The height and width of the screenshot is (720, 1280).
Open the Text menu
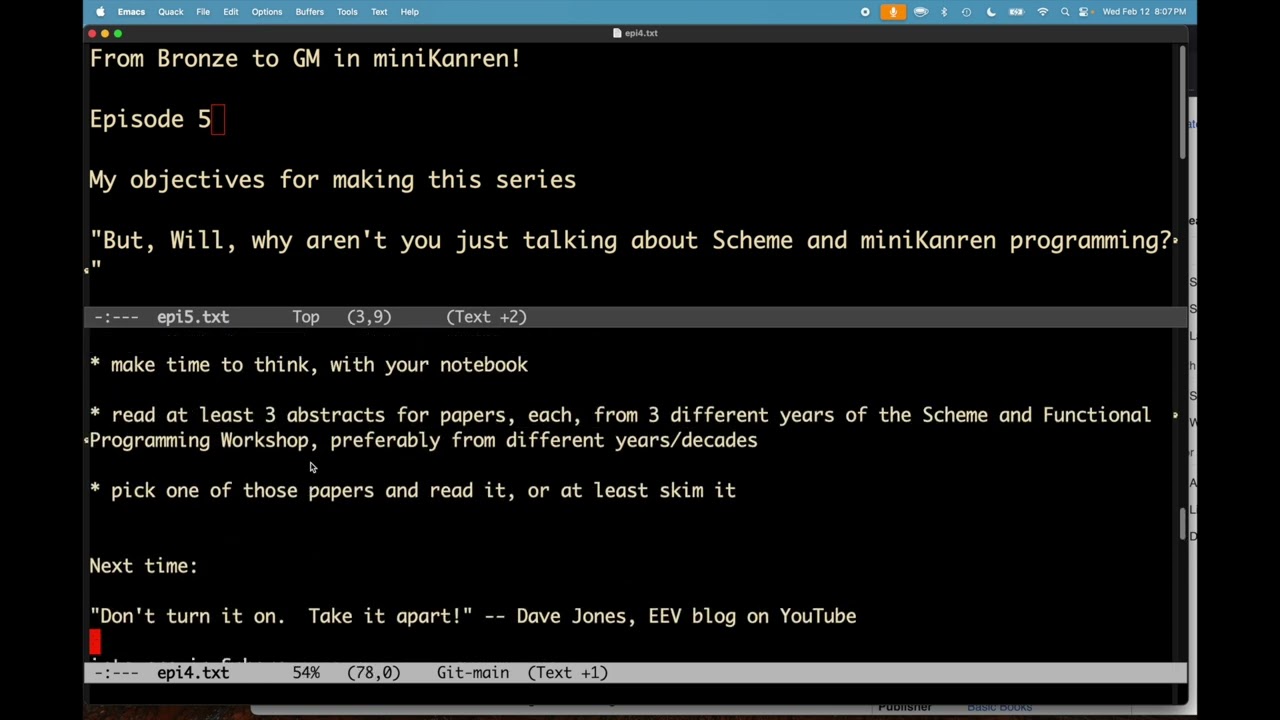point(379,12)
